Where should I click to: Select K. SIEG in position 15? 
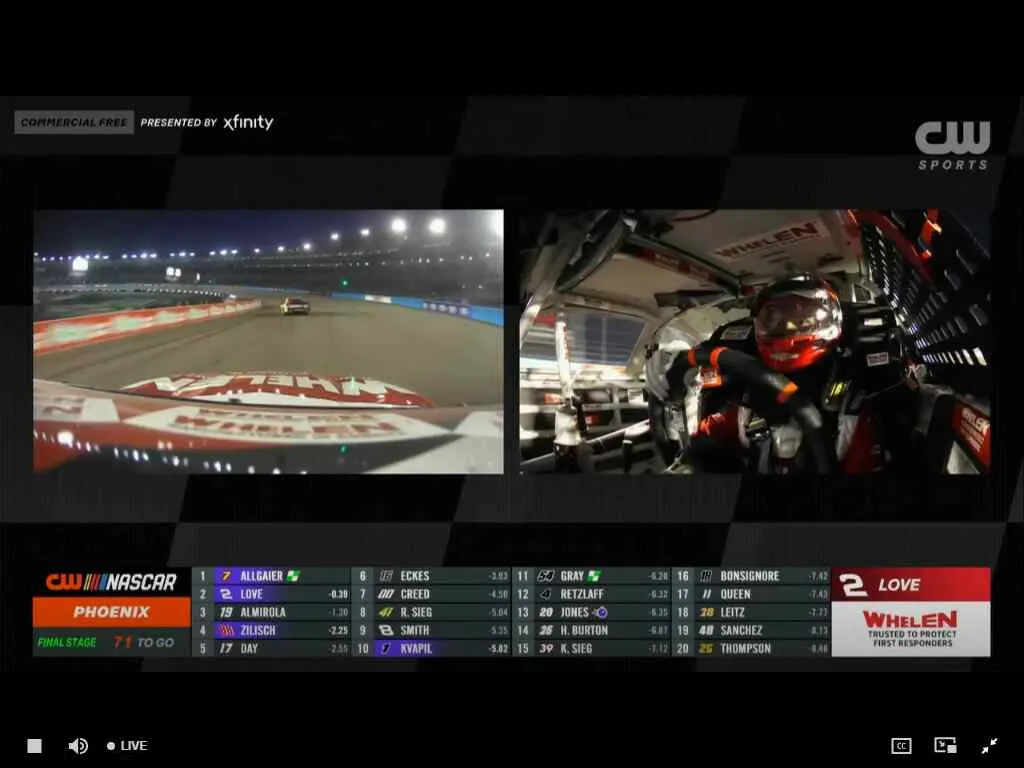coord(591,648)
